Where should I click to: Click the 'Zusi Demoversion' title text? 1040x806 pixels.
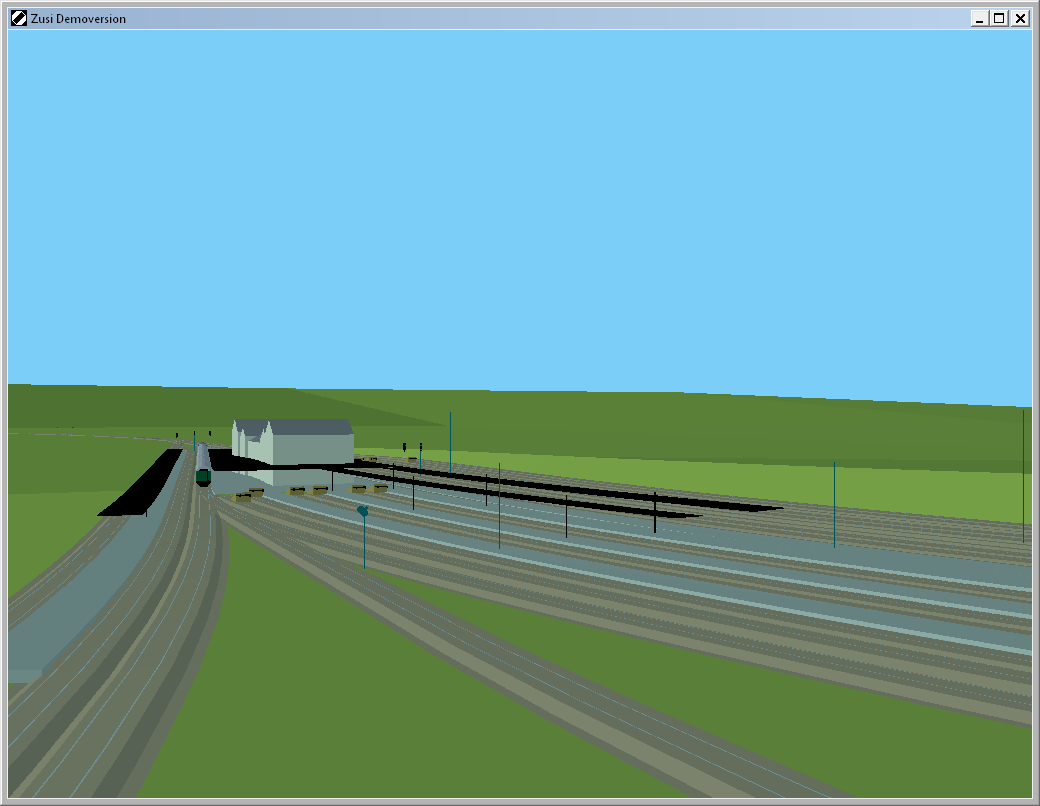coord(78,19)
